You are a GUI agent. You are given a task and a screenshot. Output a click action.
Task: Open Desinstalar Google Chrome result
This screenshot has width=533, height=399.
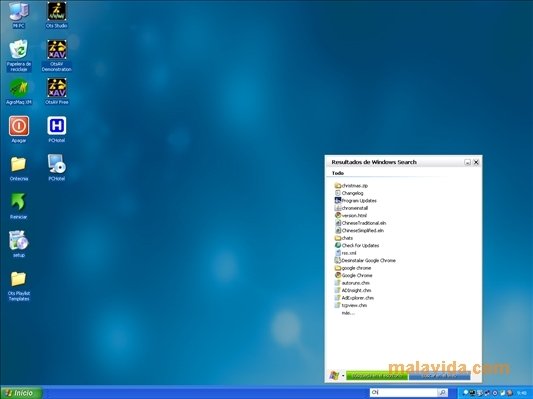[x=365, y=260]
